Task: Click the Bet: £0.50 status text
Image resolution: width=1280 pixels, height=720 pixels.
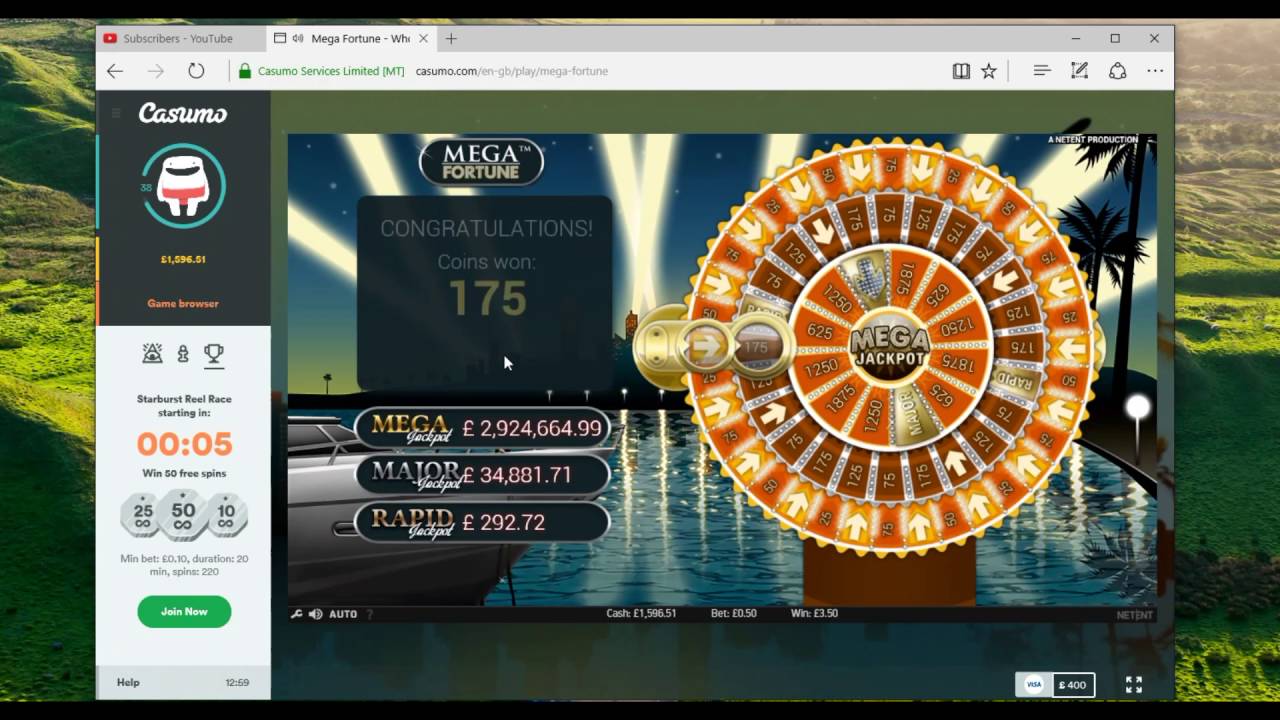Action: (735, 614)
